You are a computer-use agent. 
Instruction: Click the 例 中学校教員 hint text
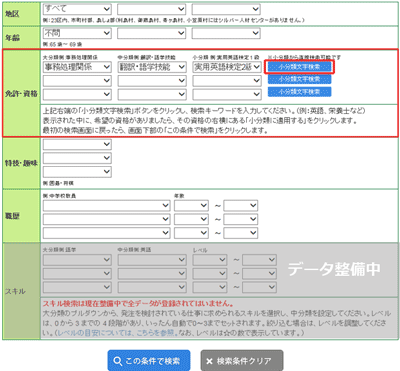point(59,196)
